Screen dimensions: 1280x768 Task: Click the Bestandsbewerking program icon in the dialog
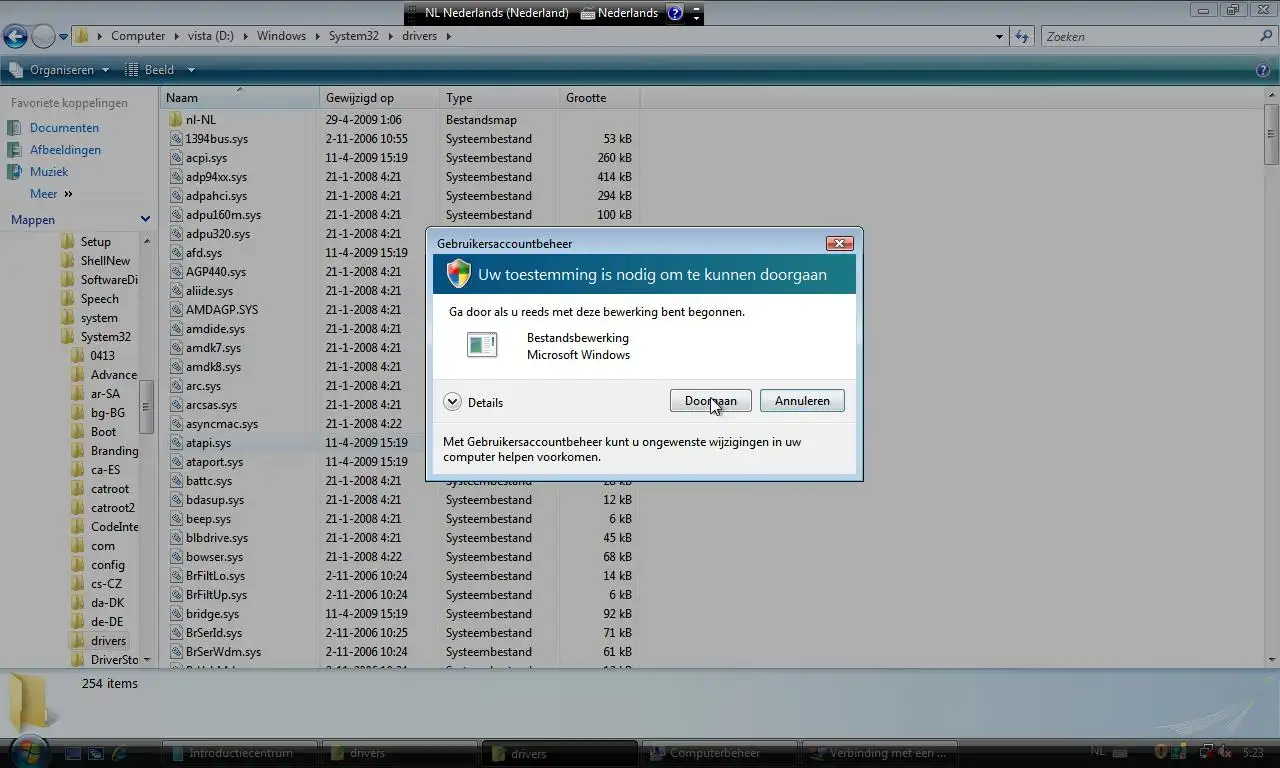click(482, 345)
